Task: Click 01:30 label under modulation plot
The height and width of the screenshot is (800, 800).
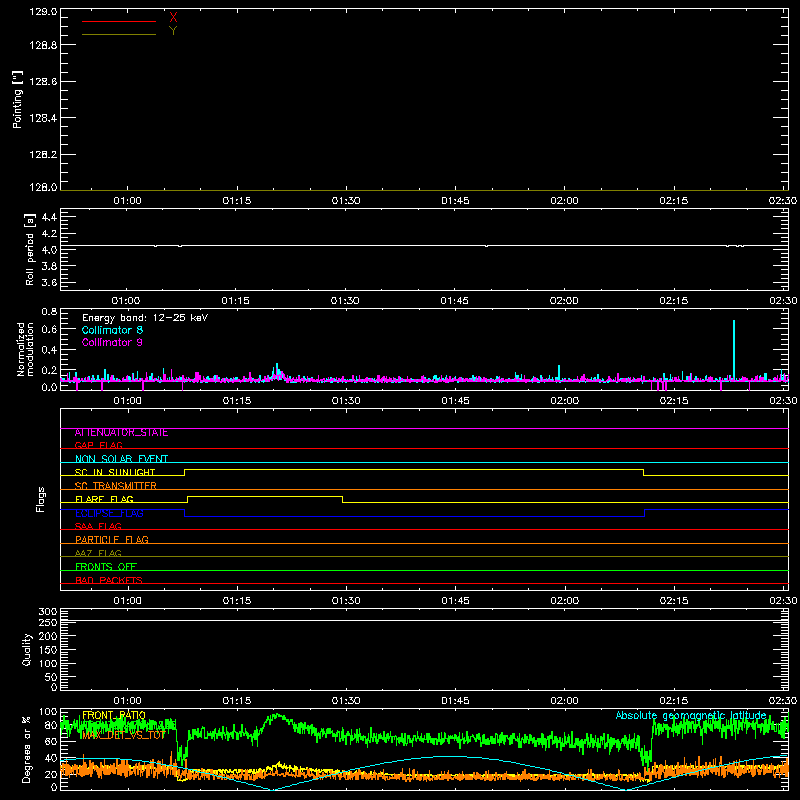Action: click(x=346, y=401)
